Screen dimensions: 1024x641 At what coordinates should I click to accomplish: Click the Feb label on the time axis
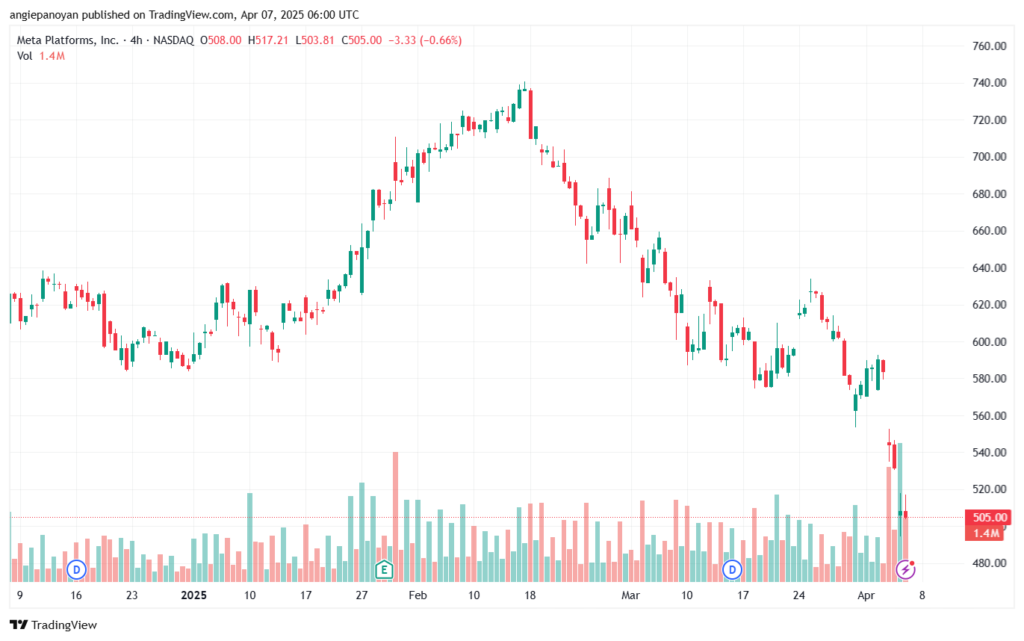[417, 595]
